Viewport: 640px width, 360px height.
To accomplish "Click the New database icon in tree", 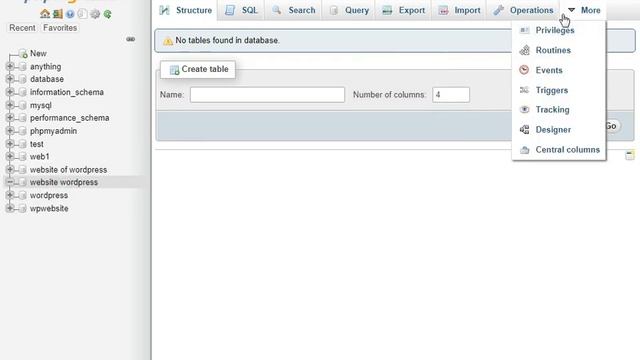I will (x=23, y=53).
